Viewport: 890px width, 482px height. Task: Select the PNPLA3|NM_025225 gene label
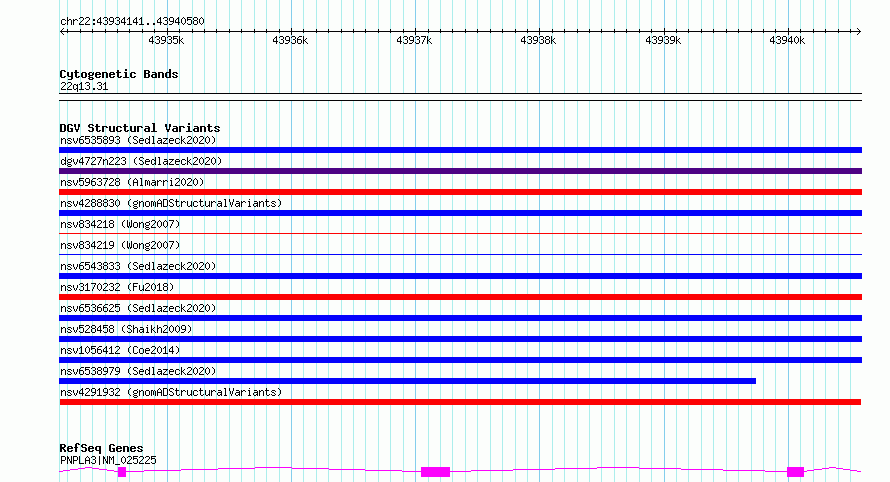(108, 460)
